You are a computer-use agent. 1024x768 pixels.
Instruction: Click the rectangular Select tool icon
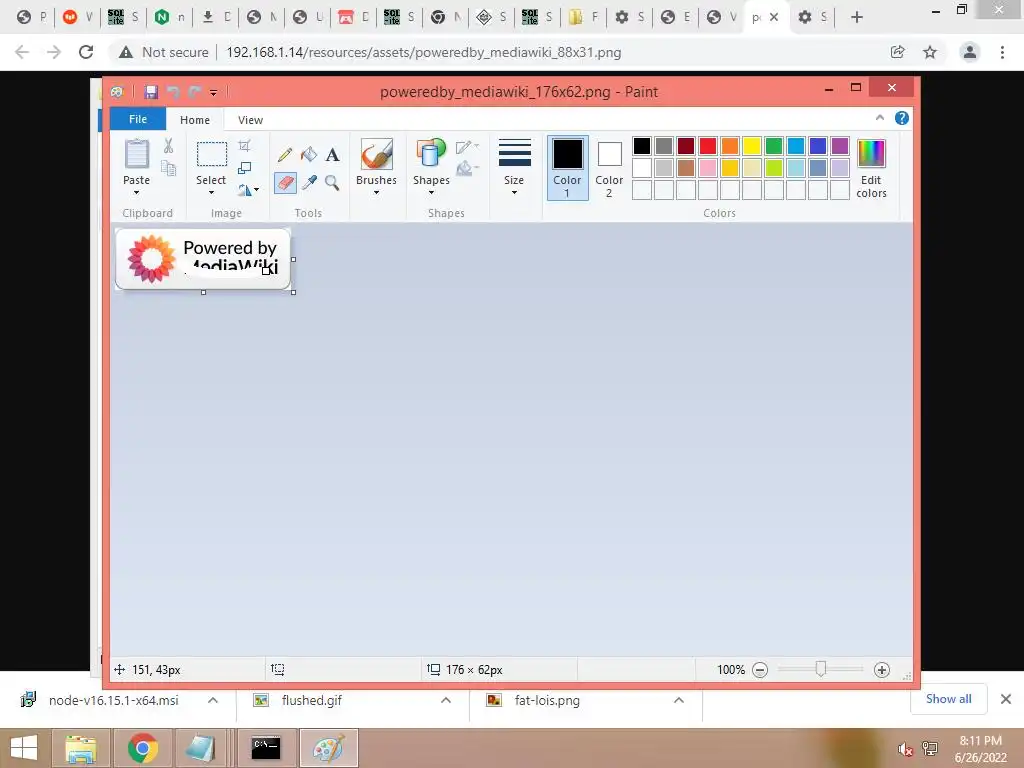point(212,155)
